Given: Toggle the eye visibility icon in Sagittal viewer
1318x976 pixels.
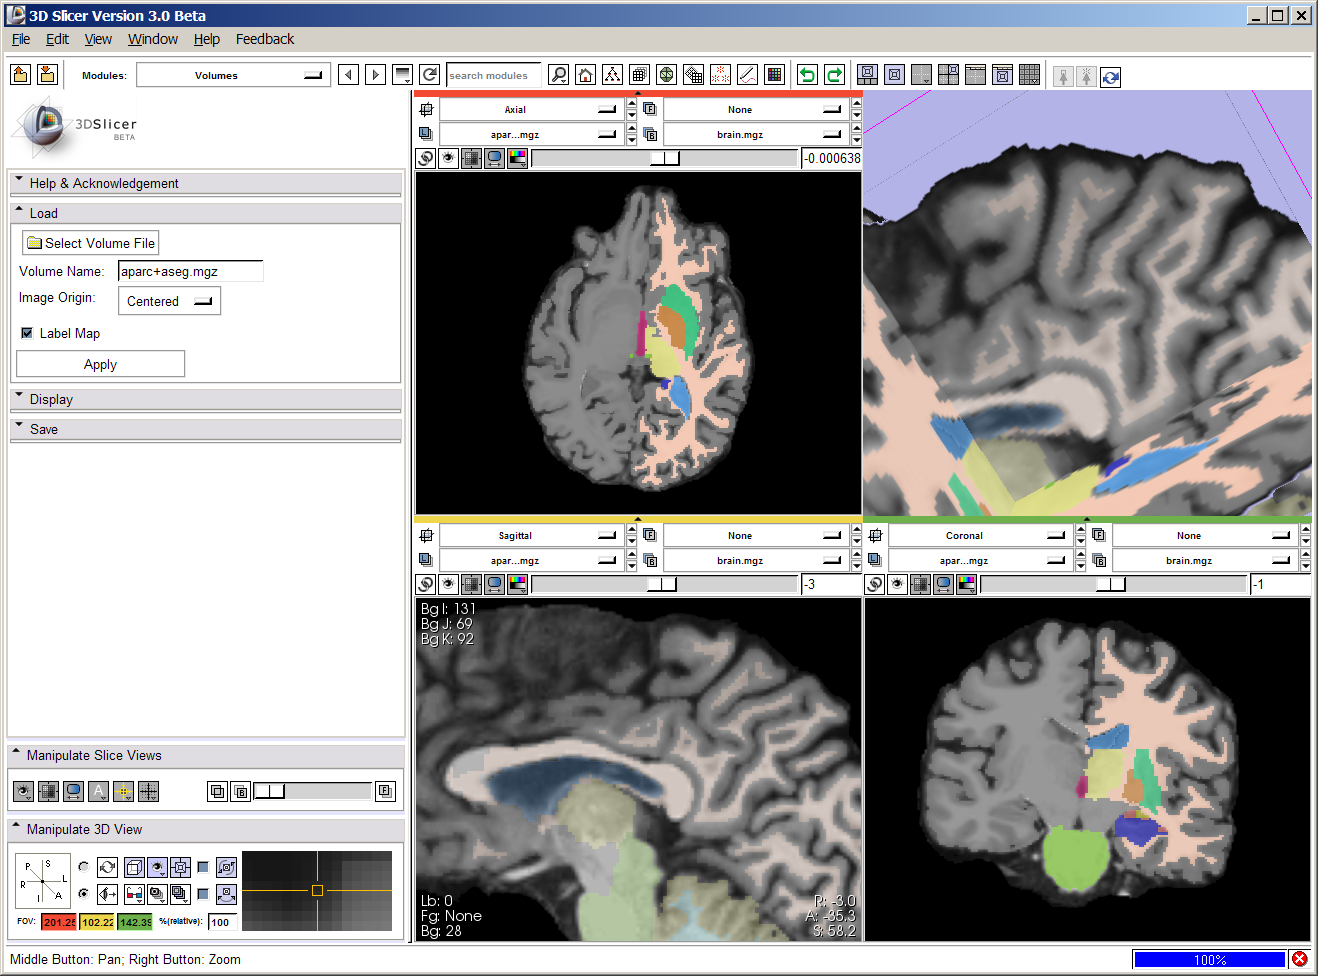Looking at the screenshot, I should [x=448, y=584].
